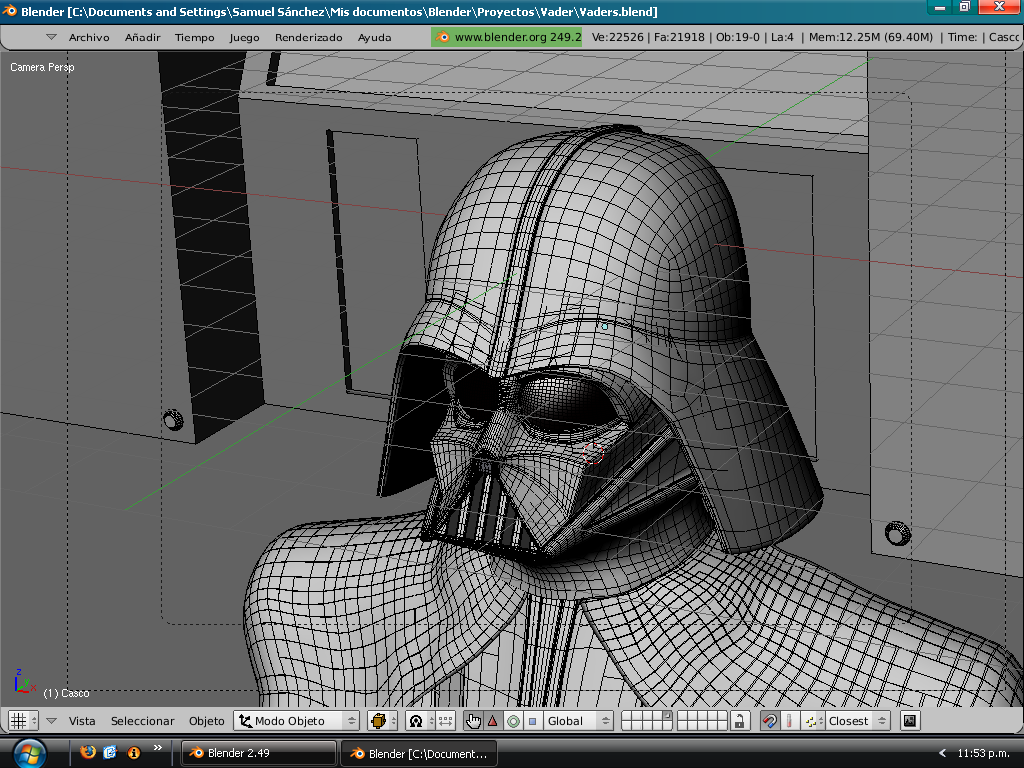1024x768 pixels.
Task: Open the Closest snap target dropdown
Action: click(857, 721)
